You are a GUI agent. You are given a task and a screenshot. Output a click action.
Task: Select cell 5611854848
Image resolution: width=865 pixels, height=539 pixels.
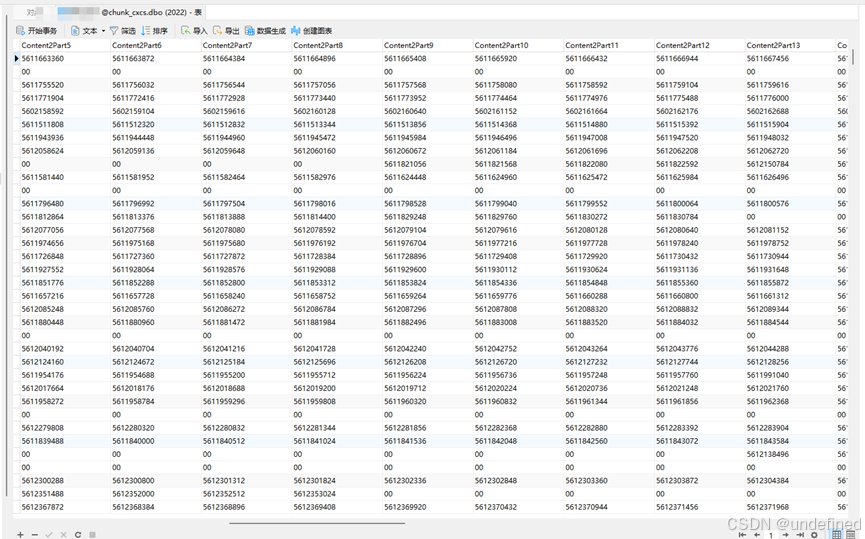click(608, 283)
